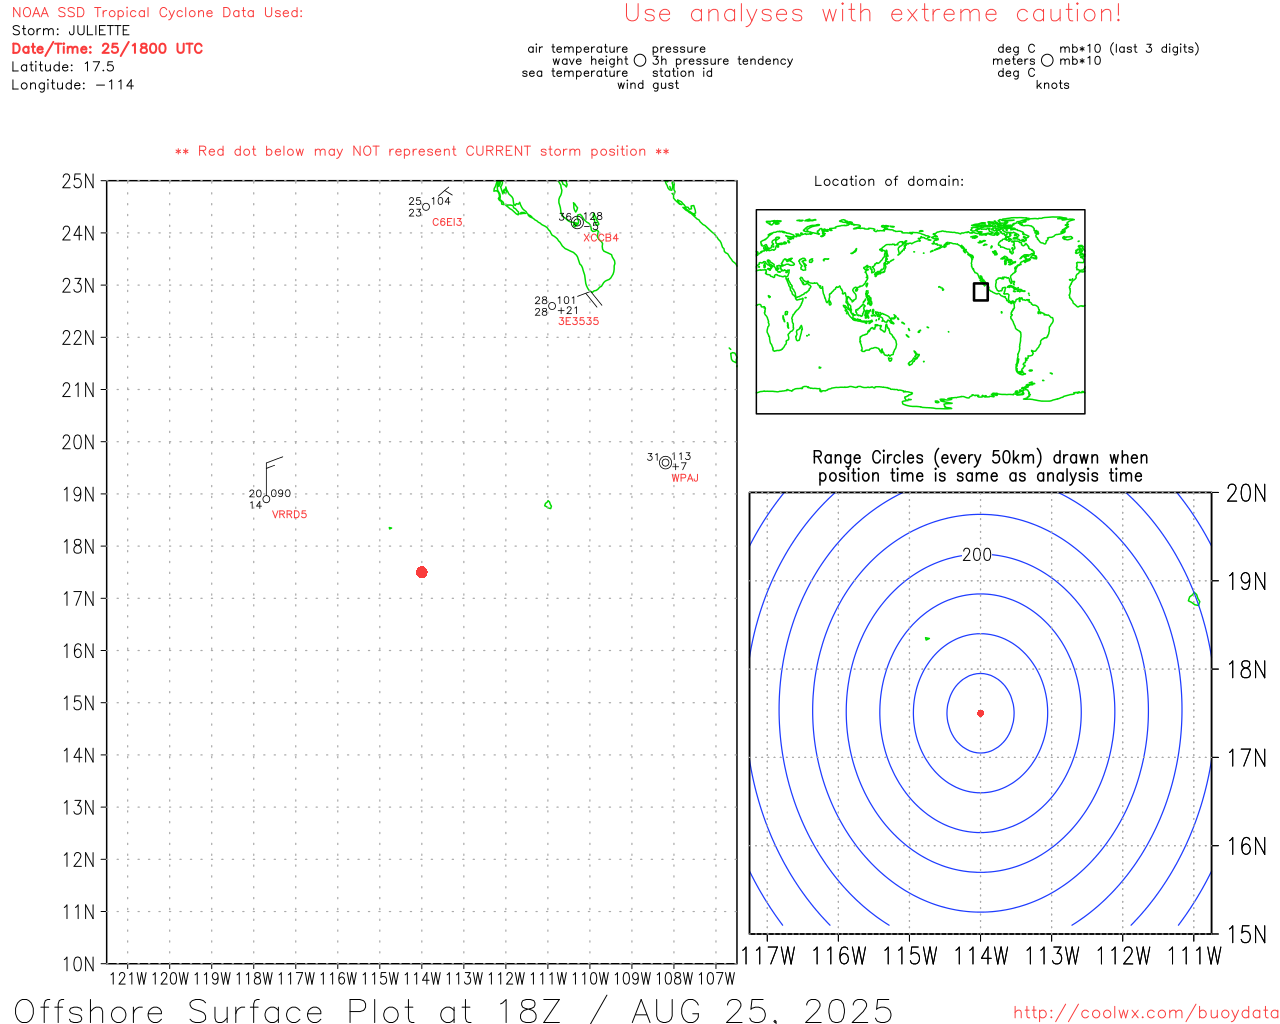The height and width of the screenshot is (1024, 1280).
Task: Click the 'Location of domain:' caption
Action: 889,181
